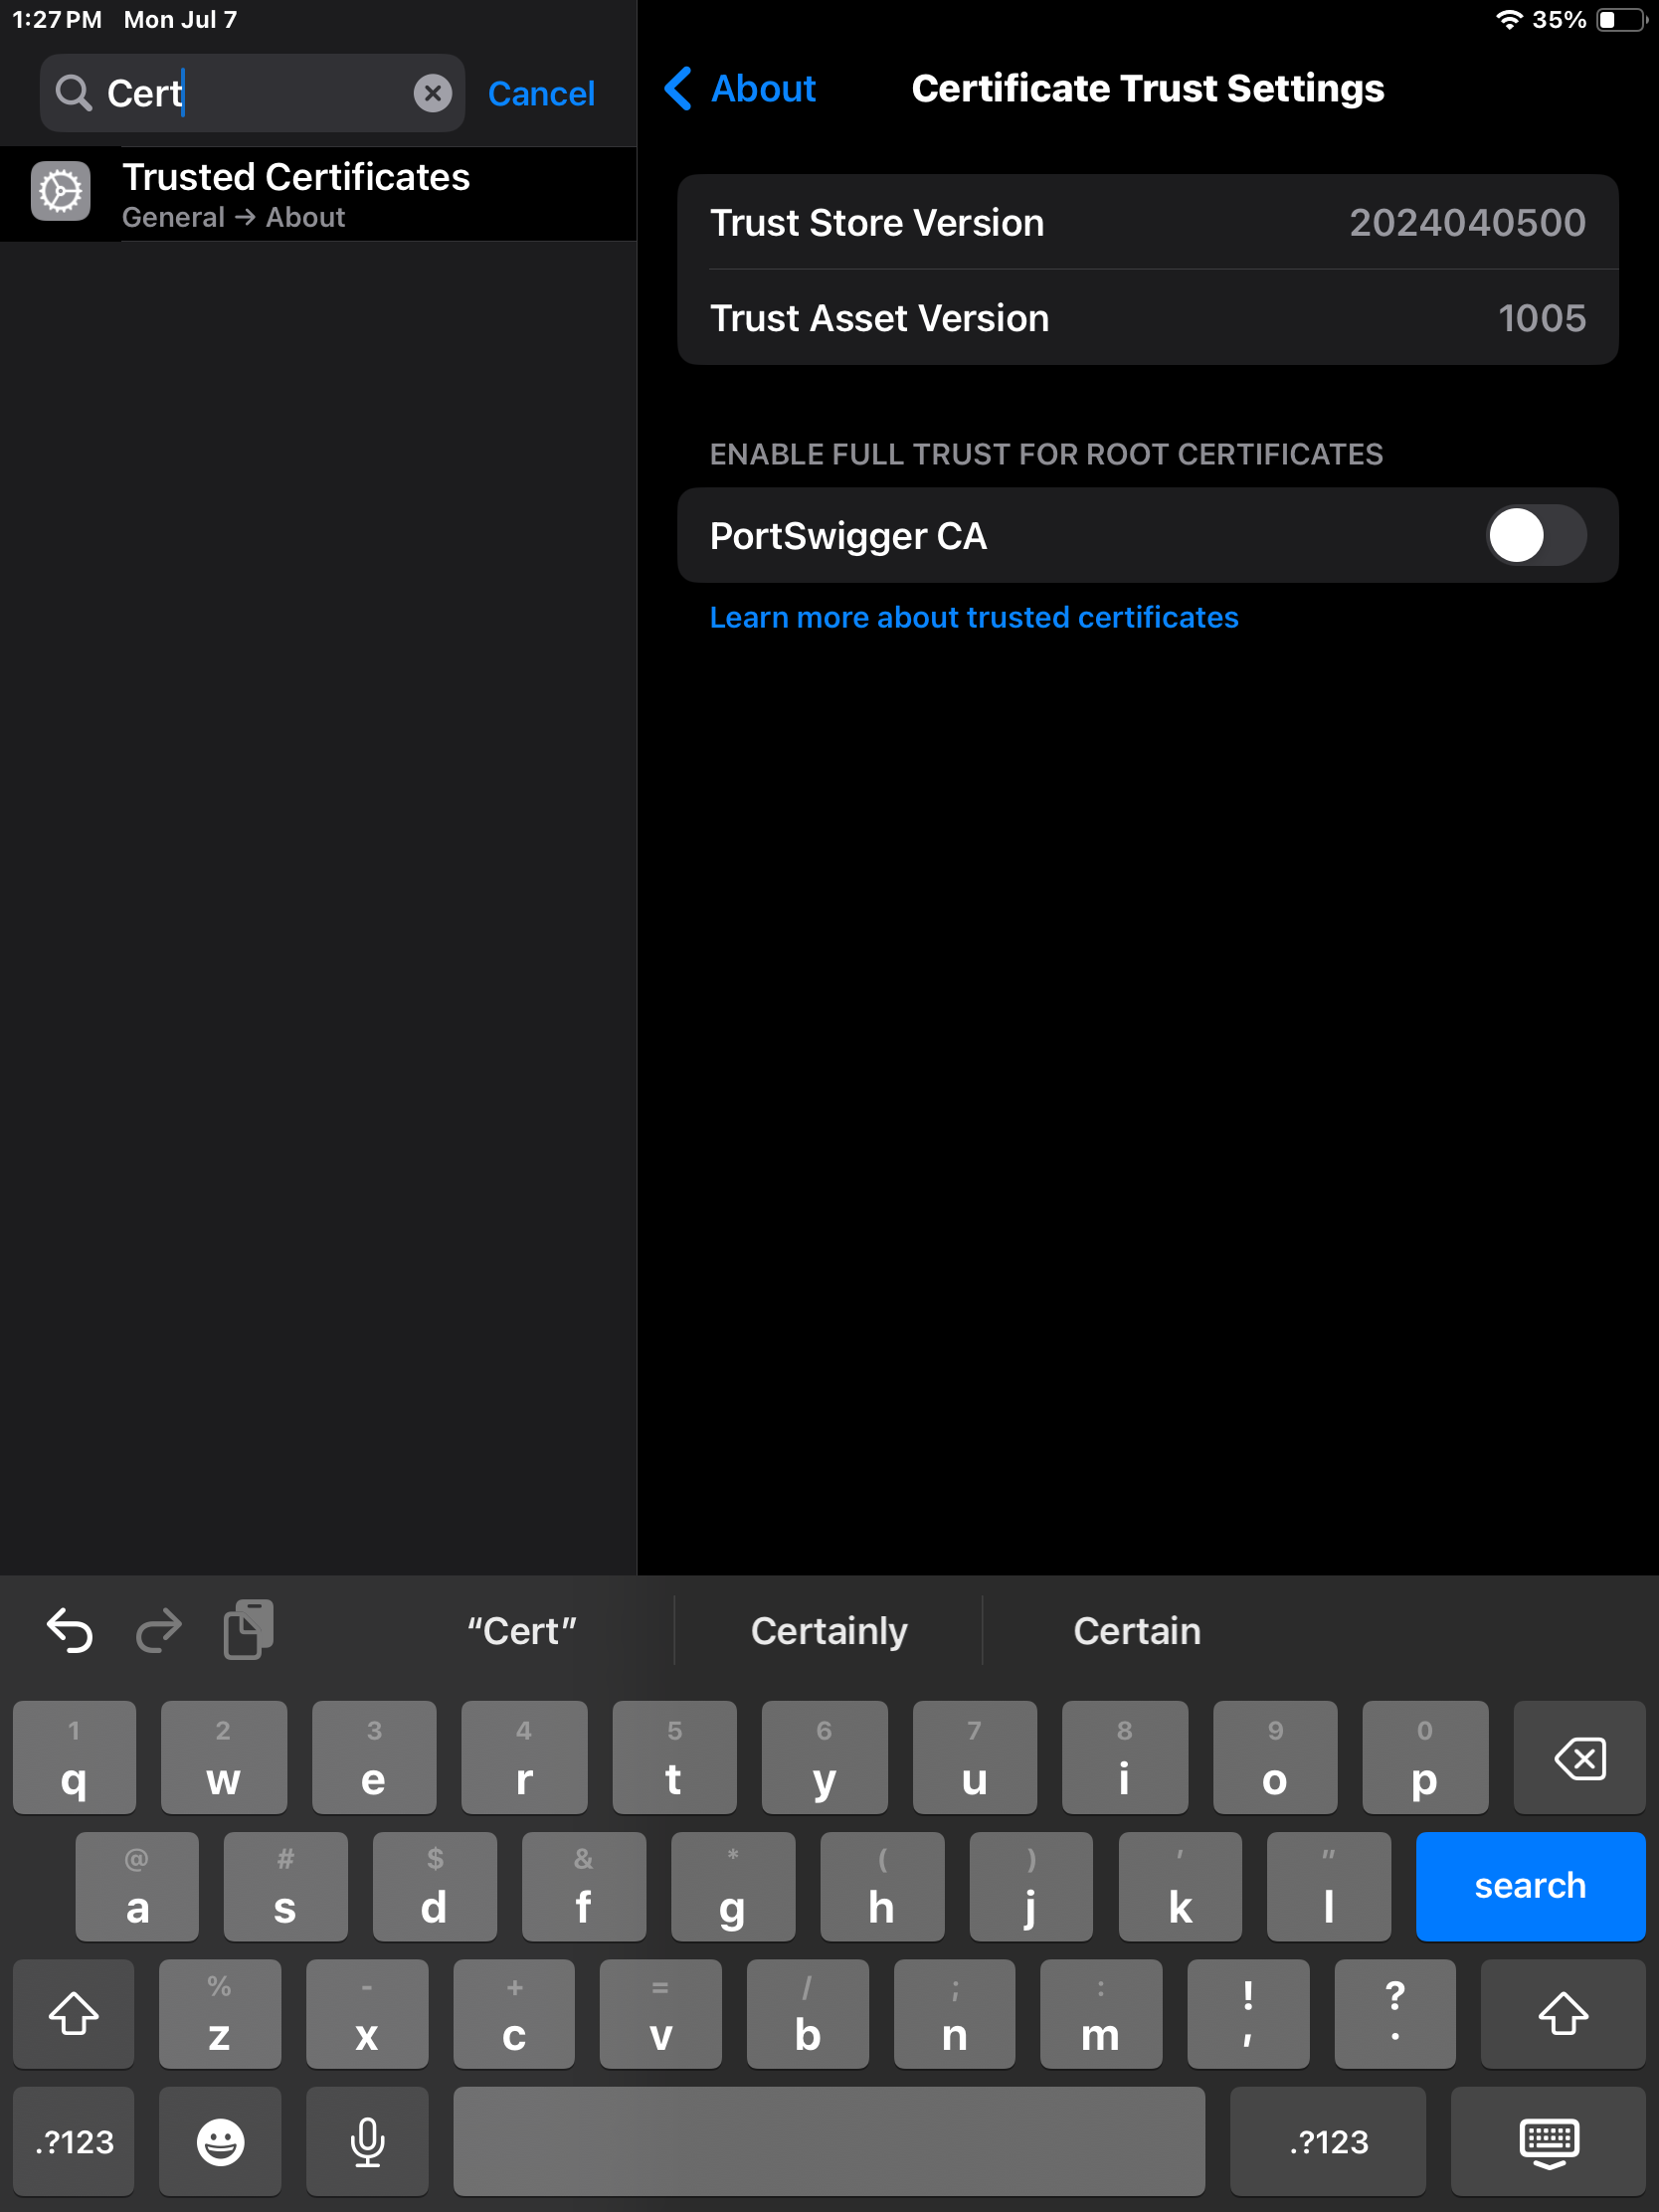Image resolution: width=1659 pixels, height=2212 pixels.
Task: Choose the Certain autocomplete suggestion
Action: (1137, 1631)
